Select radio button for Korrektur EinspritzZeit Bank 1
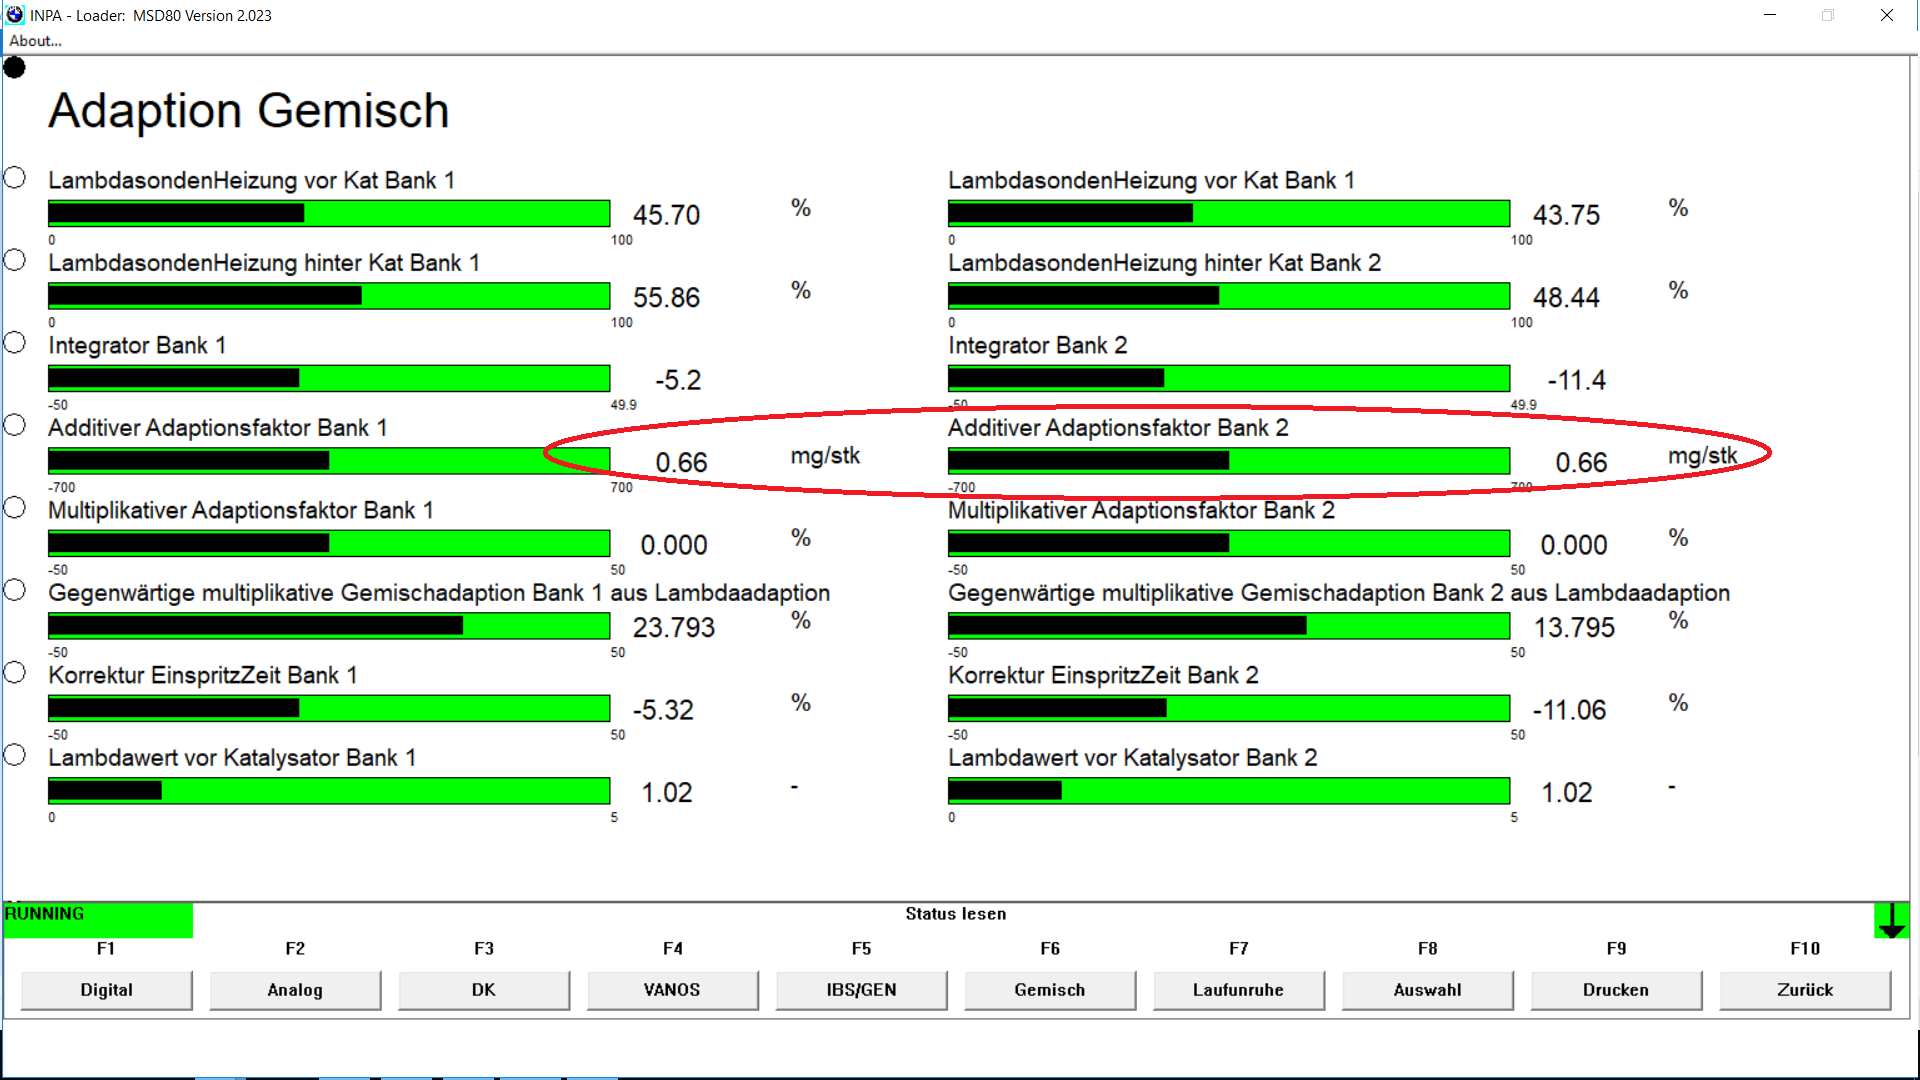Screen dimensions: 1920x1080 [14, 673]
